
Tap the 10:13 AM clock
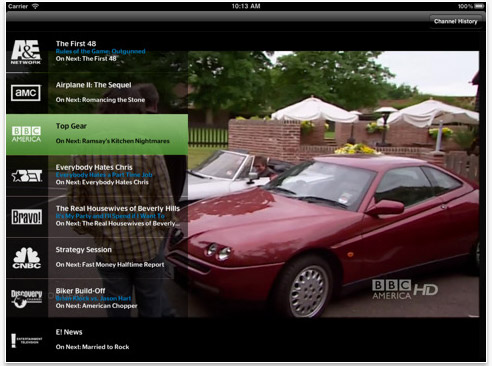point(246,6)
